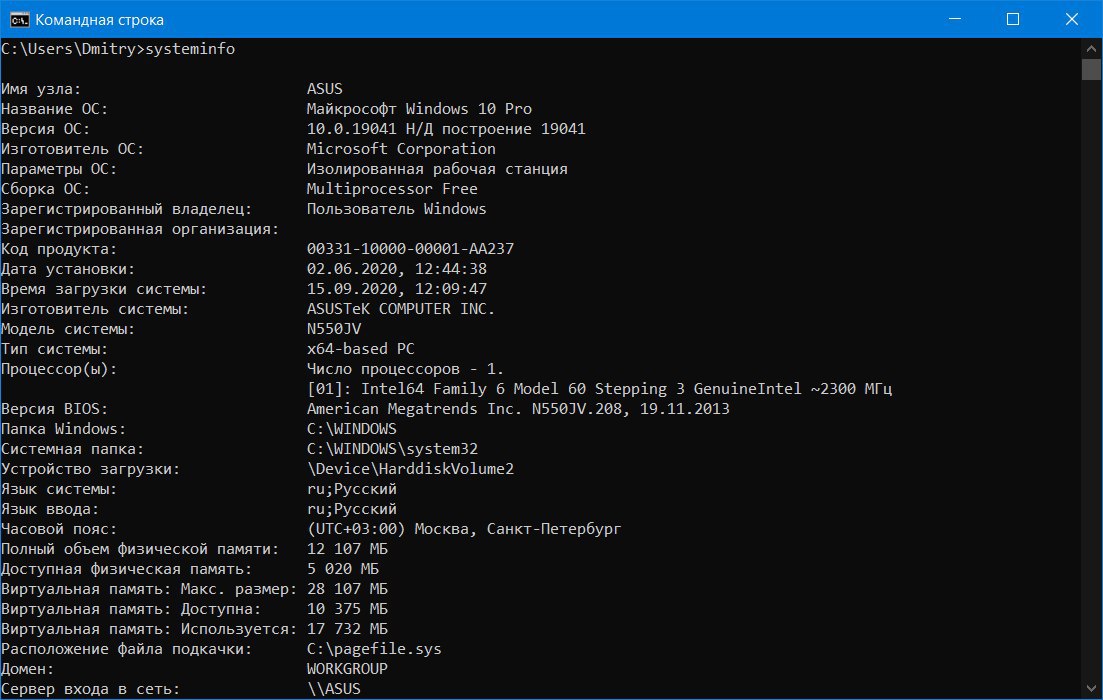Click boot time 15.09.2020, 12:09:47
Screen dimensions: 1103x700
397,288
